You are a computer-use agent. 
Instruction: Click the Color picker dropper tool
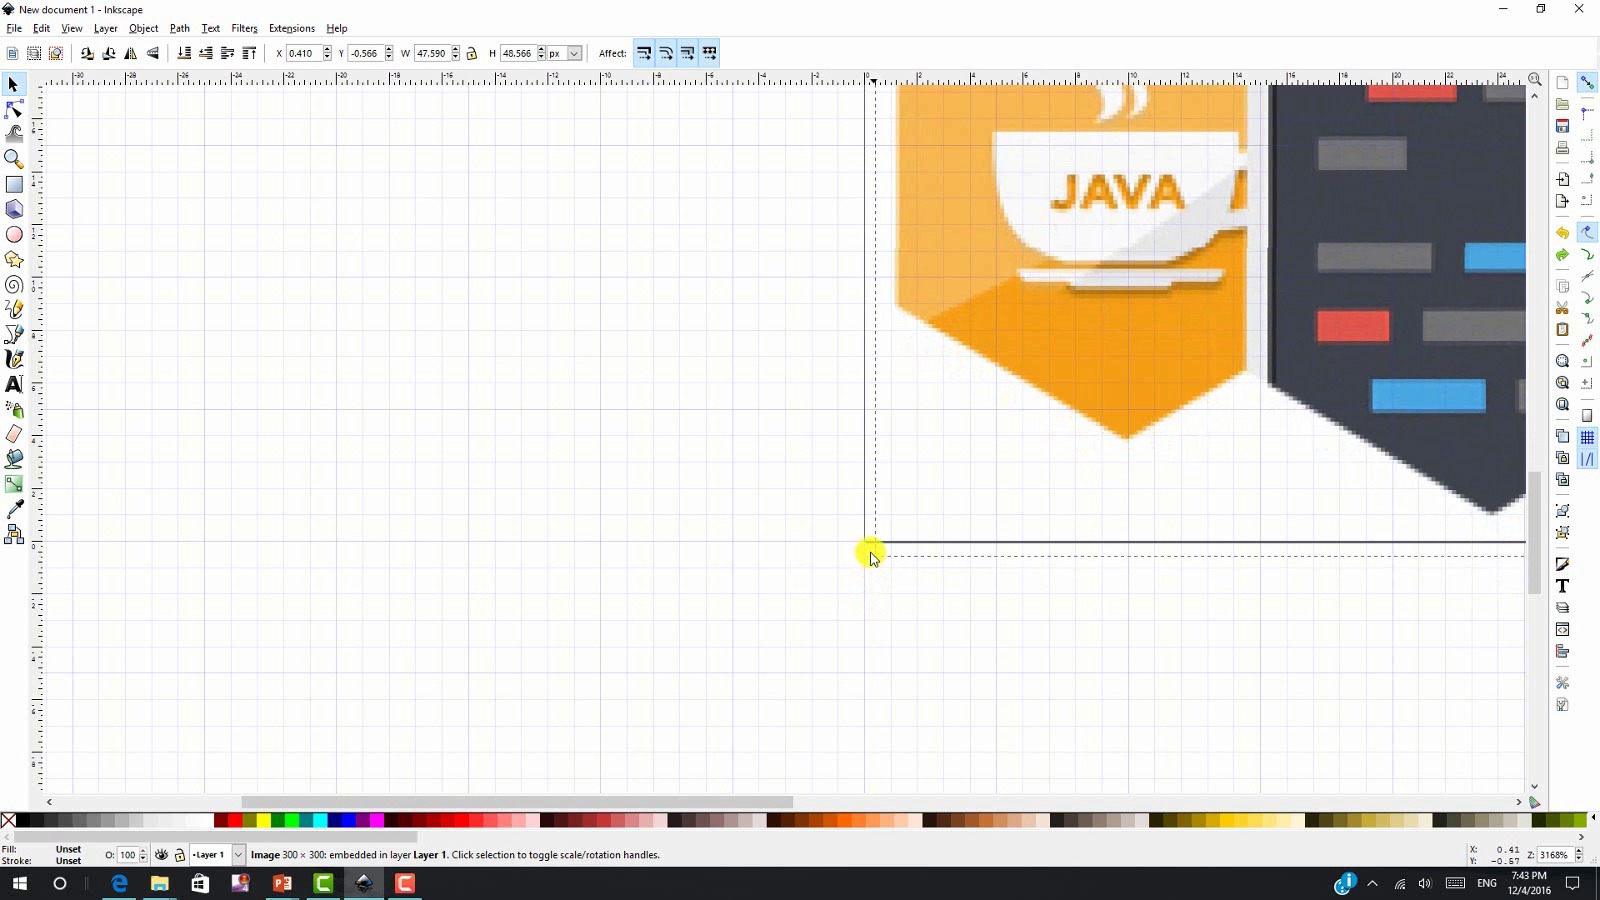click(x=14, y=510)
